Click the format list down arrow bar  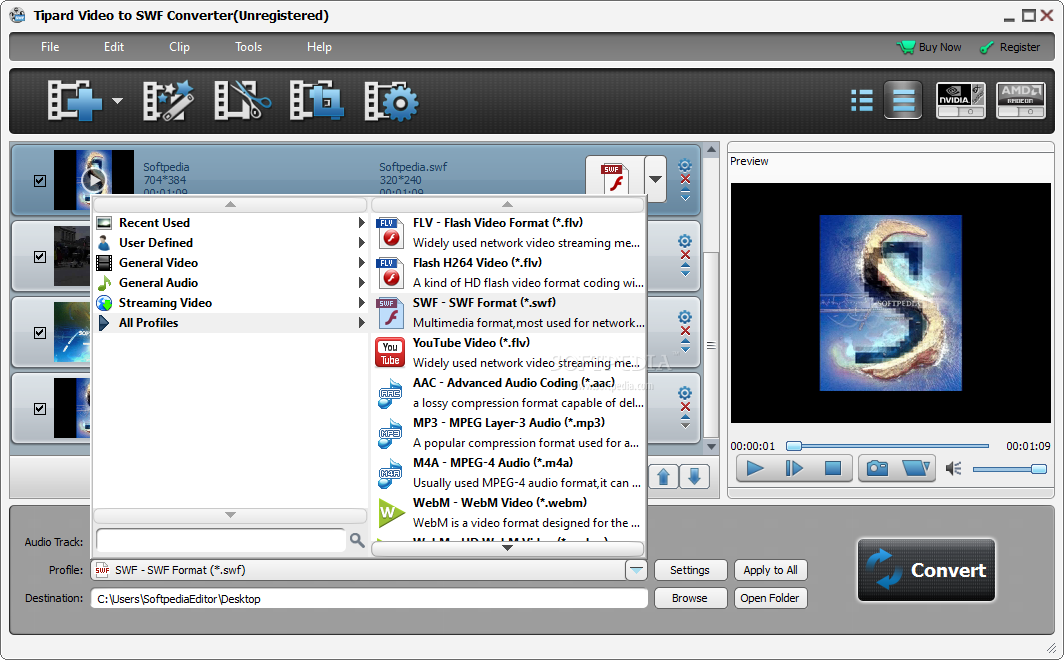point(508,548)
